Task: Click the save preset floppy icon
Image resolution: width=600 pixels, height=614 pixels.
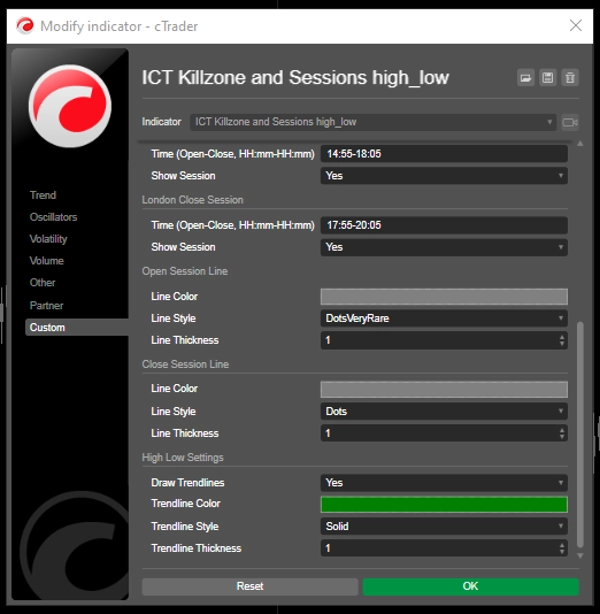Action: (x=548, y=78)
